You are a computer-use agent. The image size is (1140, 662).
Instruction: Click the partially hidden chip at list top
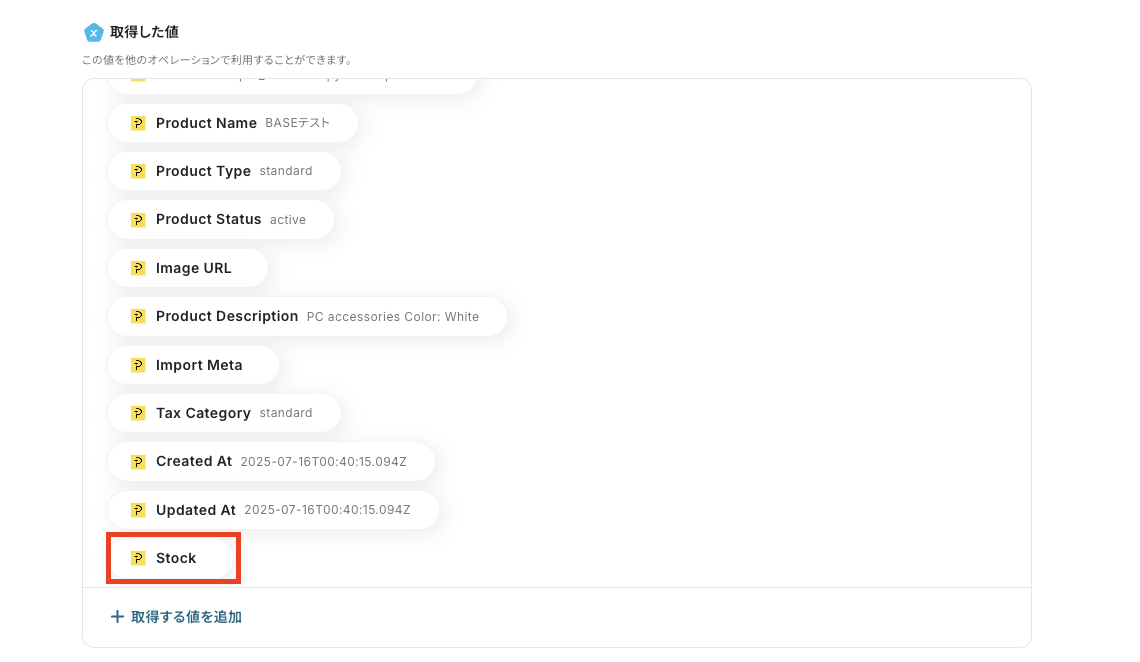point(292,84)
